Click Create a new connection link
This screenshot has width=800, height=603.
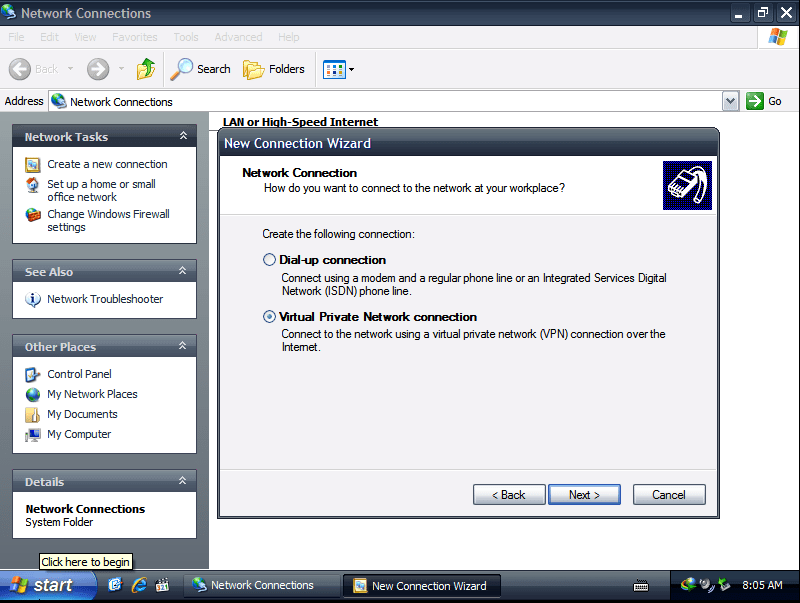coord(107,164)
